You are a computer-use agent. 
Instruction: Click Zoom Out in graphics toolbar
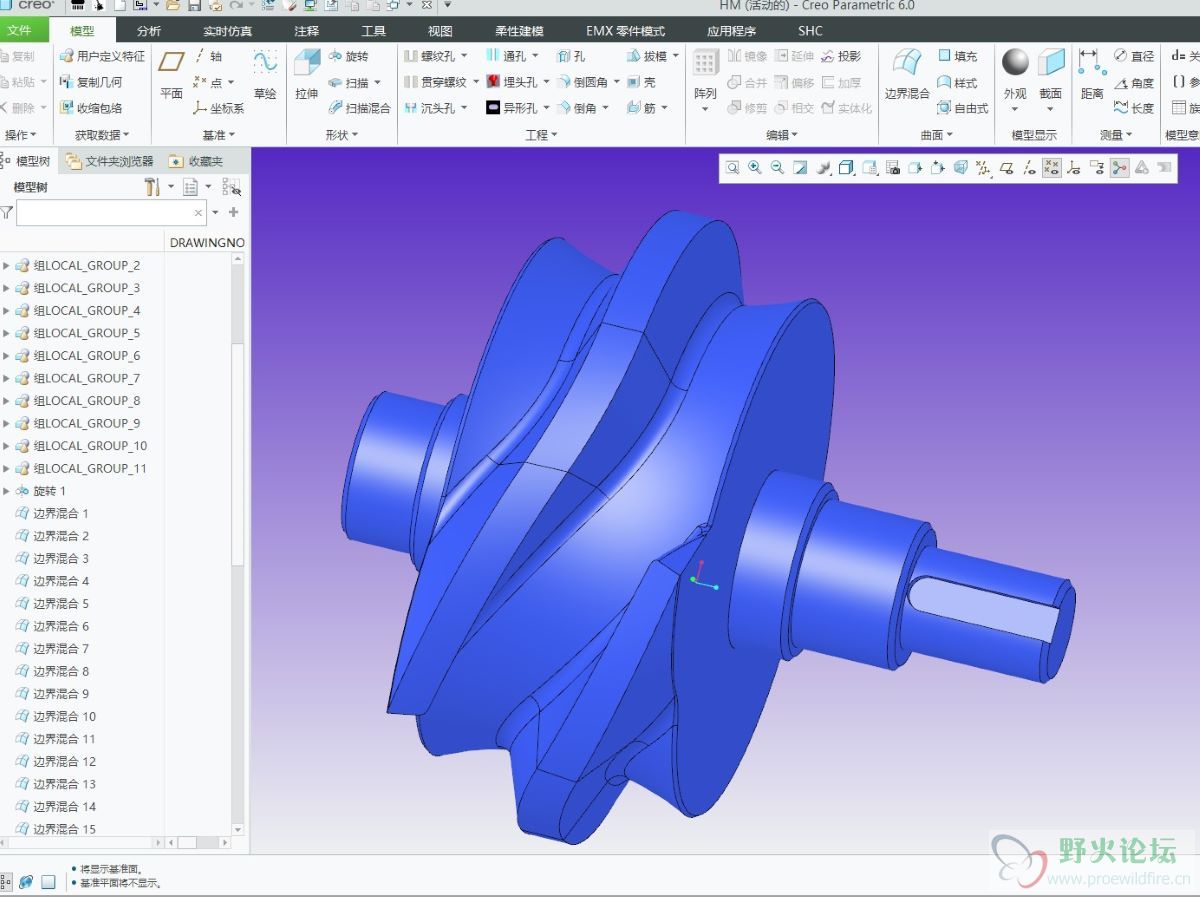click(778, 168)
